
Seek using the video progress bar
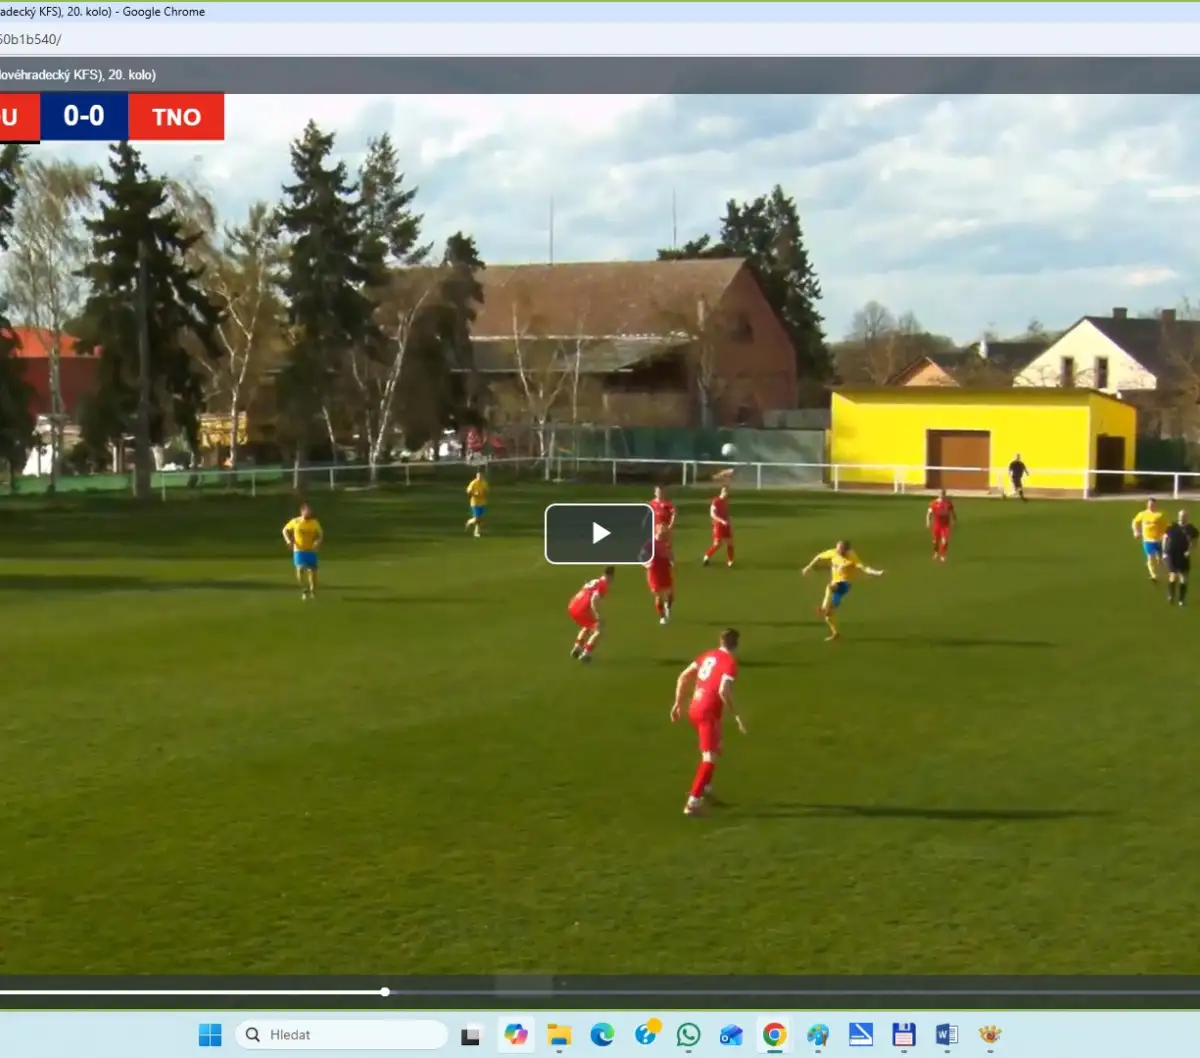(x=600, y=991)
